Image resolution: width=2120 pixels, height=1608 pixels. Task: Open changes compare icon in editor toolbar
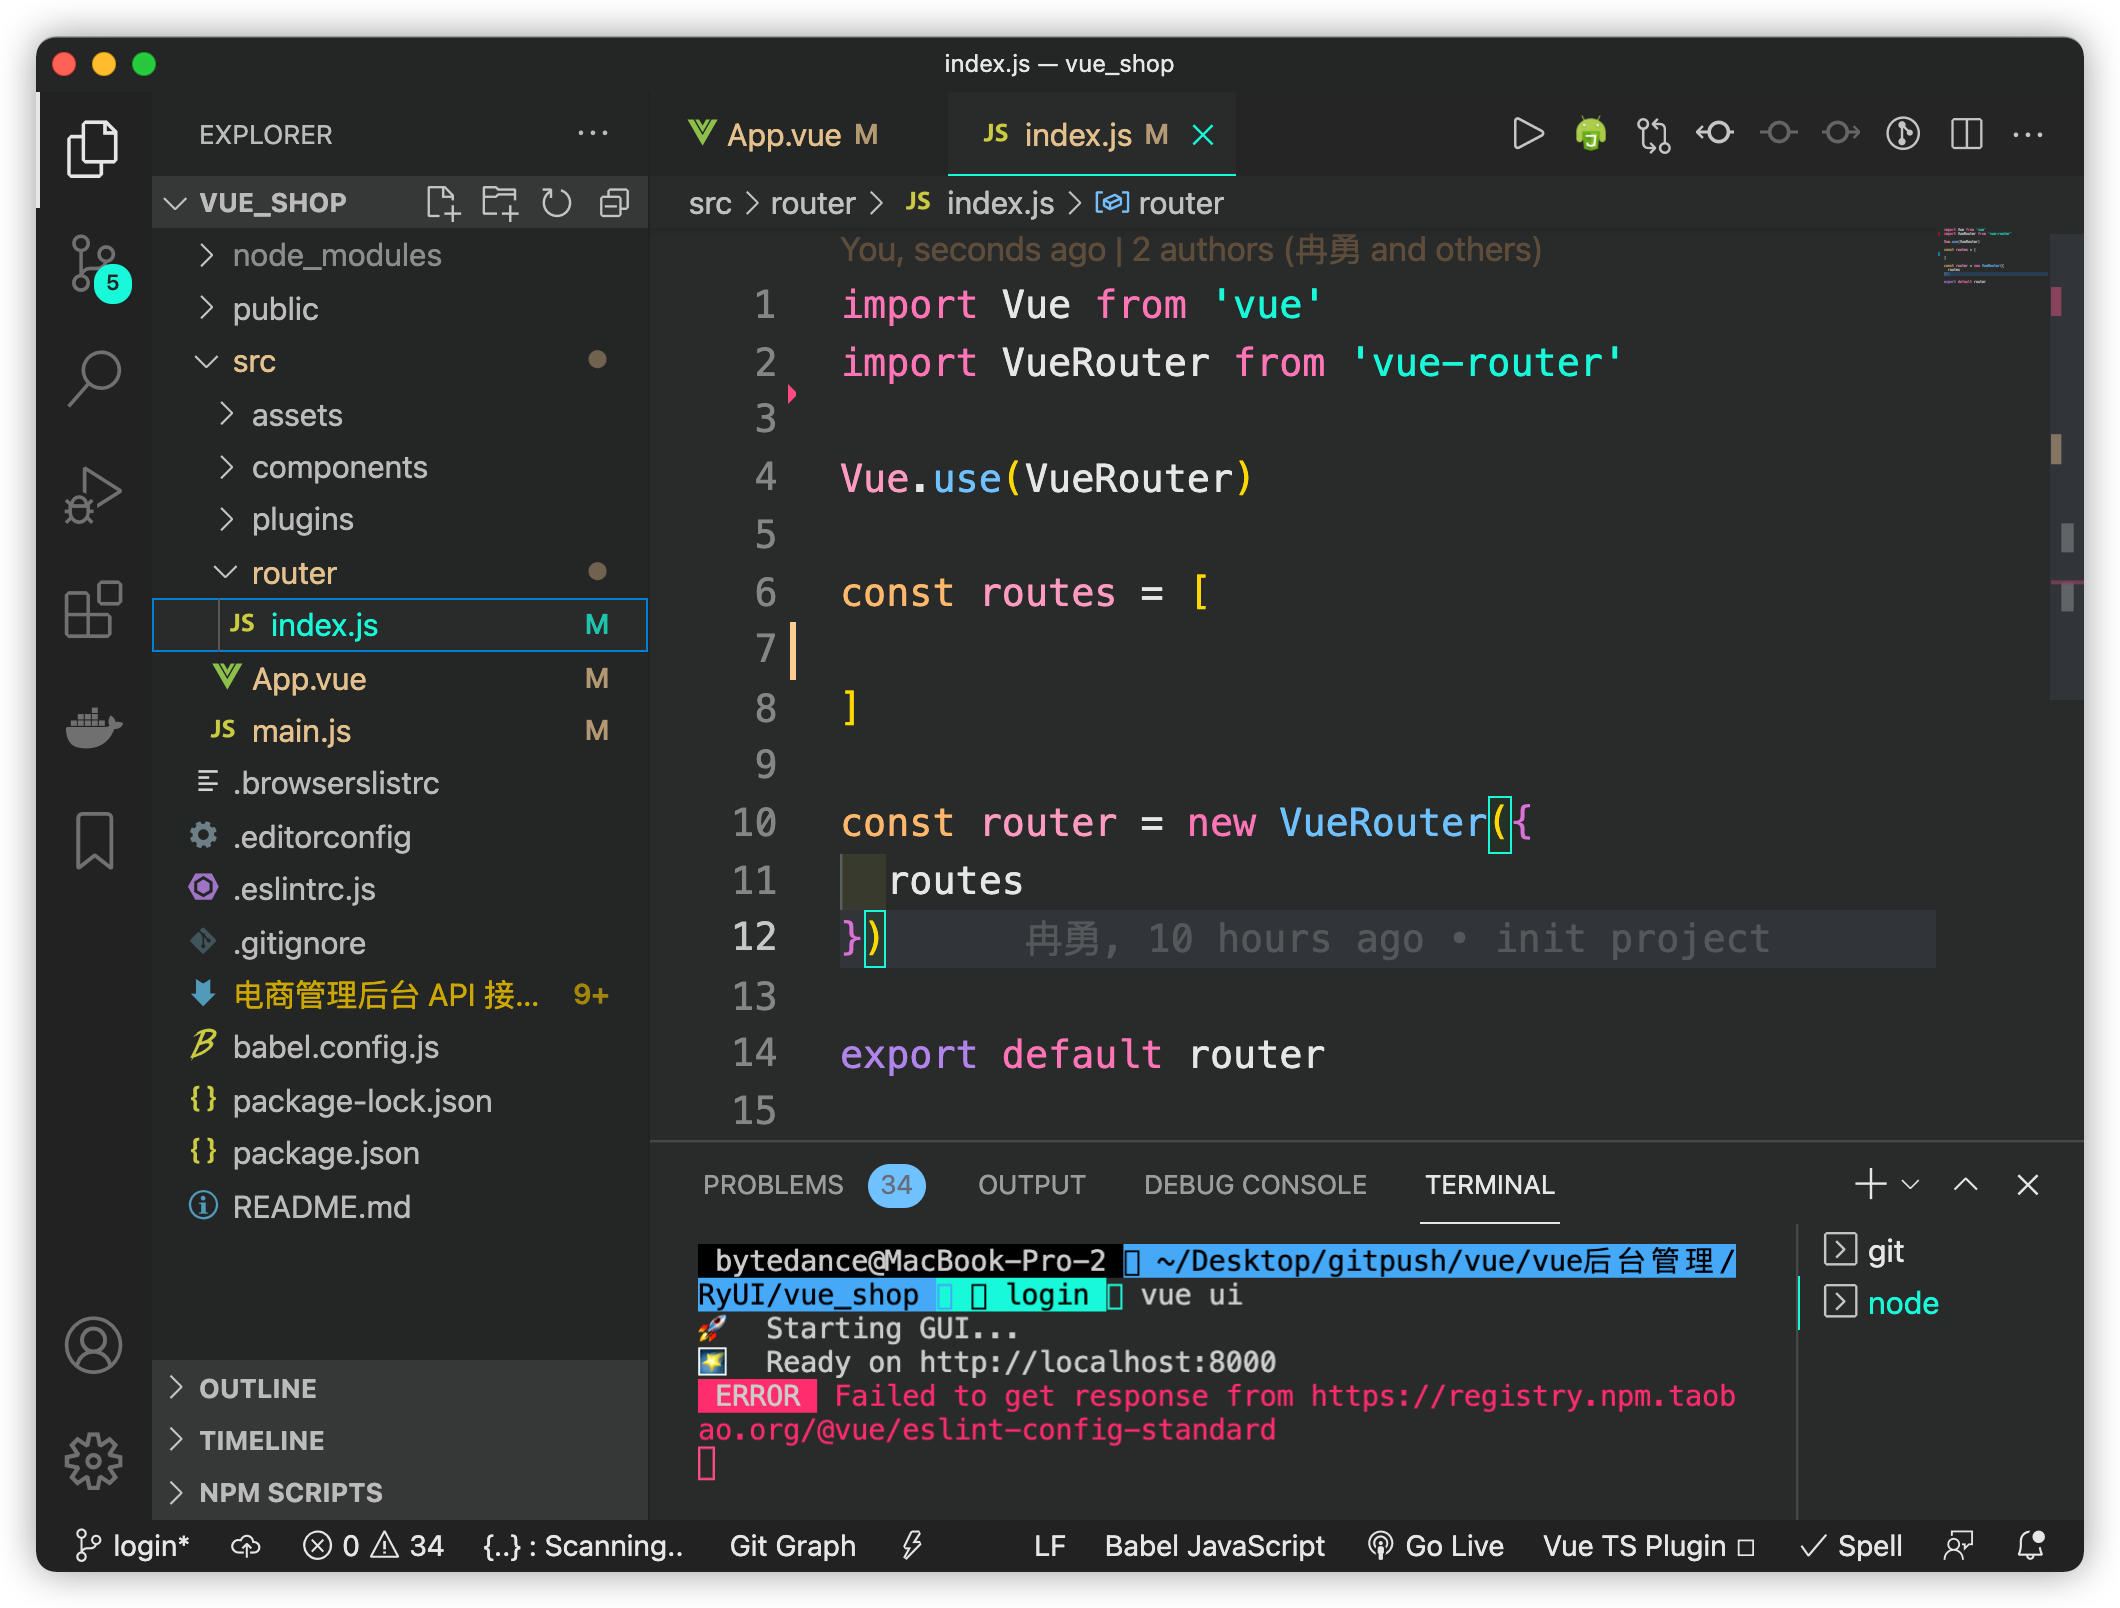(x=1653, y=134)
